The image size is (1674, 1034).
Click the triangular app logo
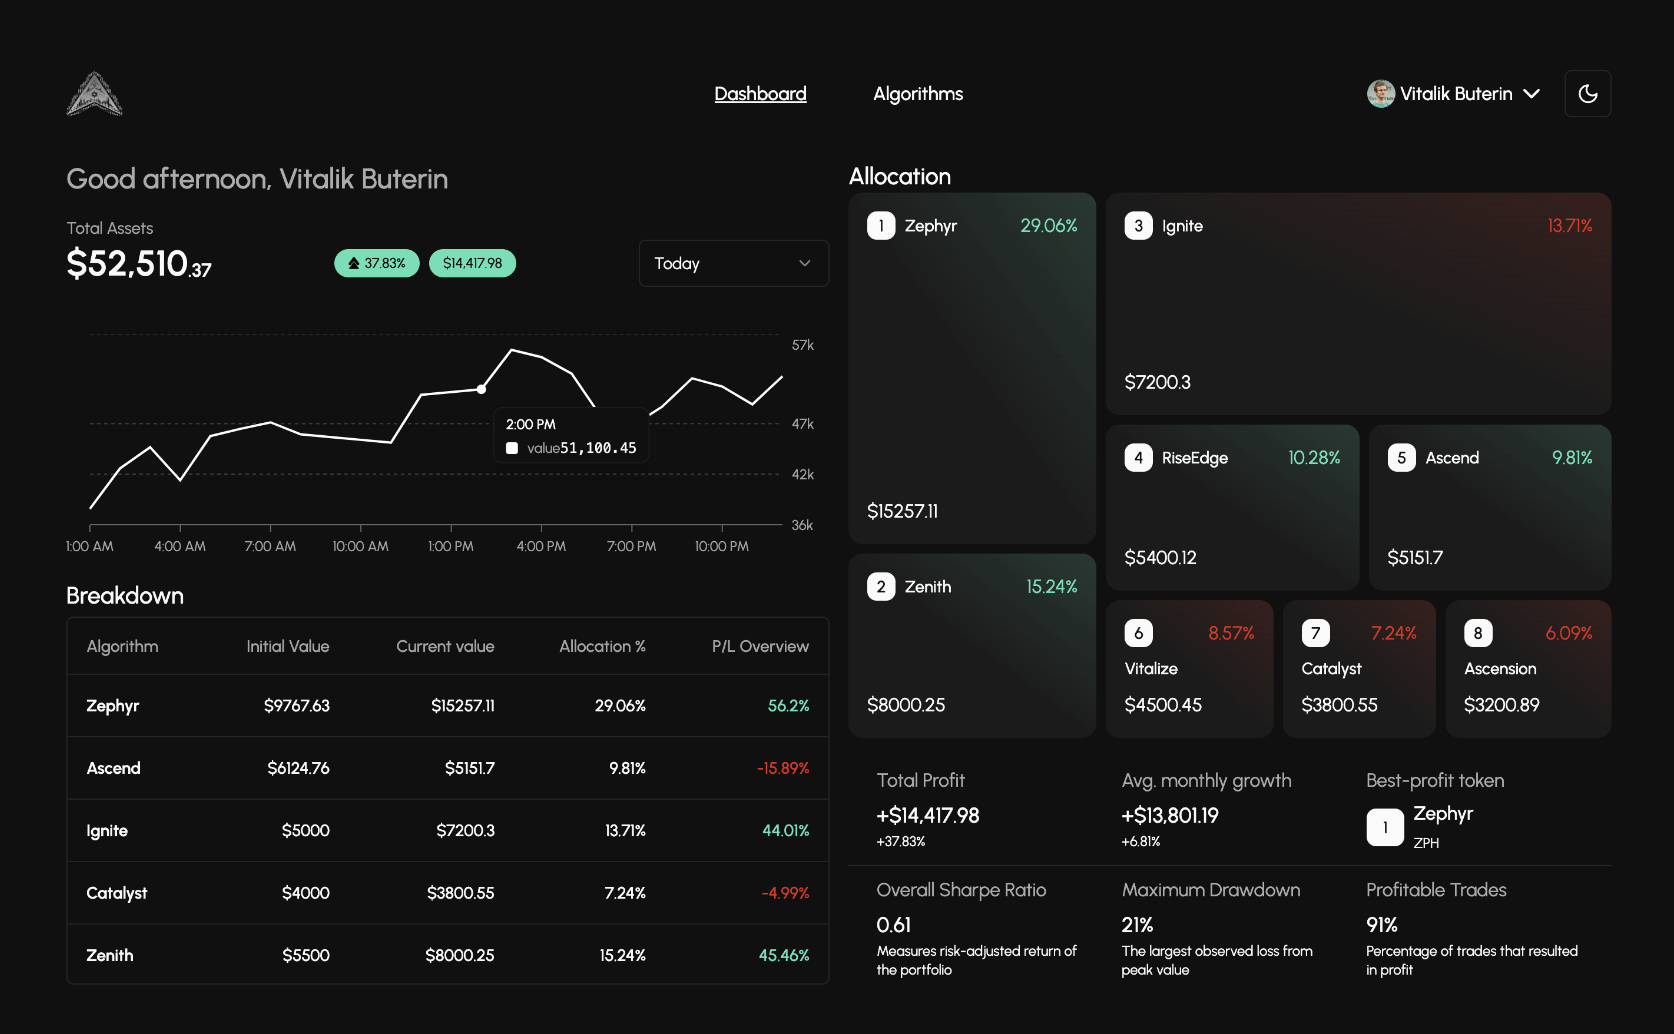pos(94,94)
